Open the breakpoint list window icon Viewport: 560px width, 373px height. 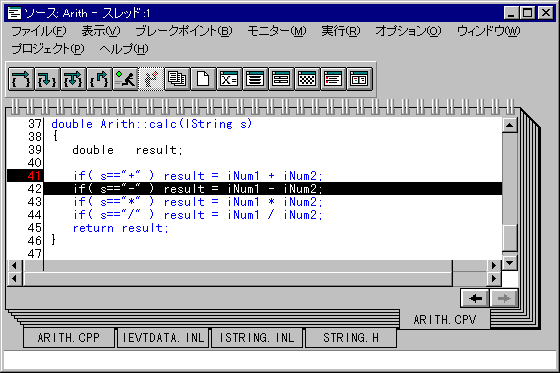click(333, 79)
